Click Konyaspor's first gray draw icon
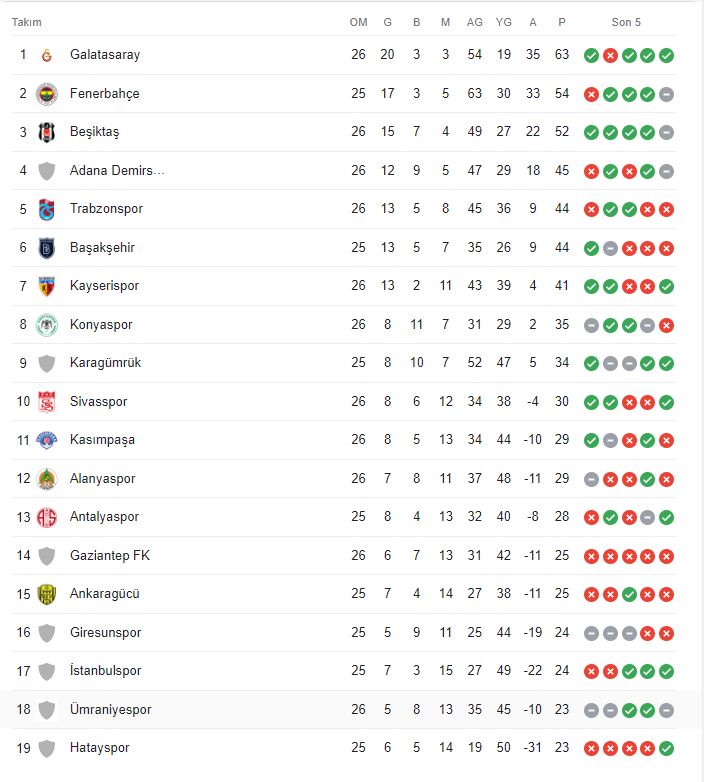This screenshot has height=782, width=704. coord(591,325)
